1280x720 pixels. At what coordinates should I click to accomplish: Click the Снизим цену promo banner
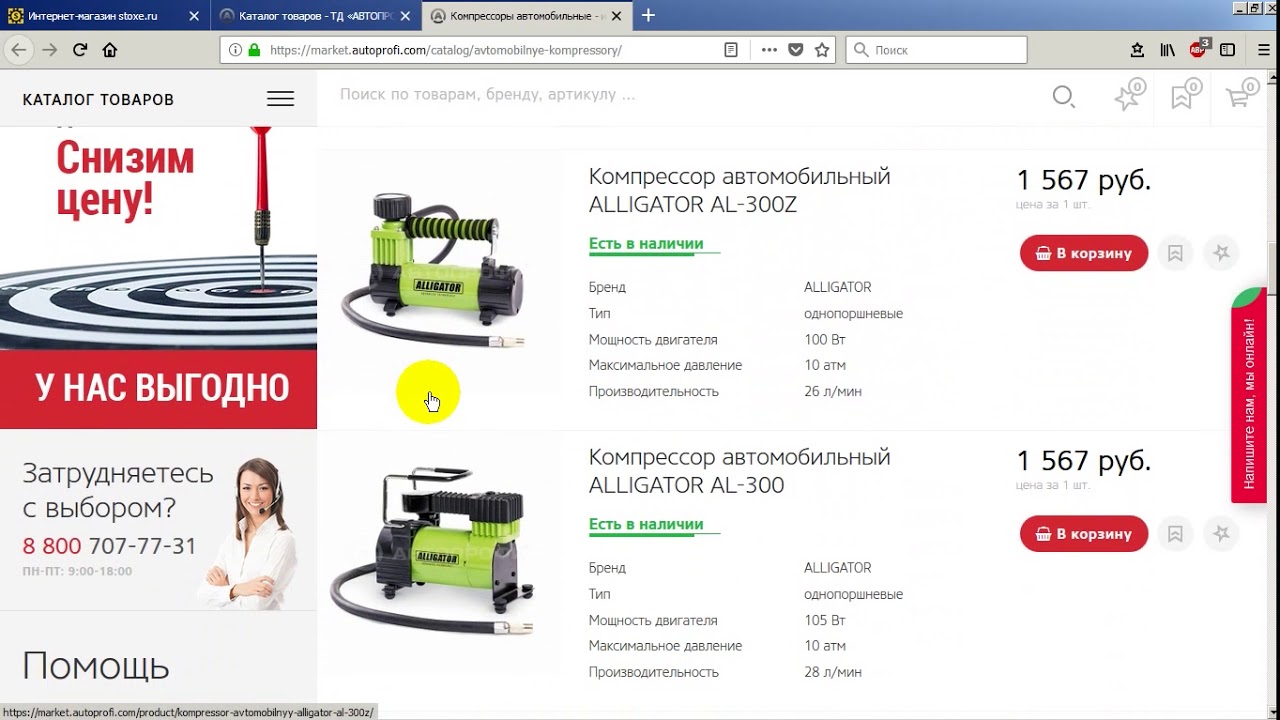point(158,277)
